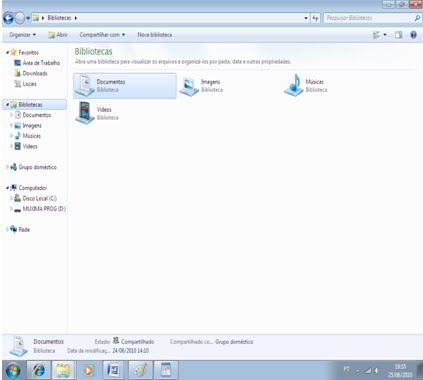Change the view mode icon
The height and width of the screenshot is (380, 423).
pyautogui.click(x=376, y=35)
